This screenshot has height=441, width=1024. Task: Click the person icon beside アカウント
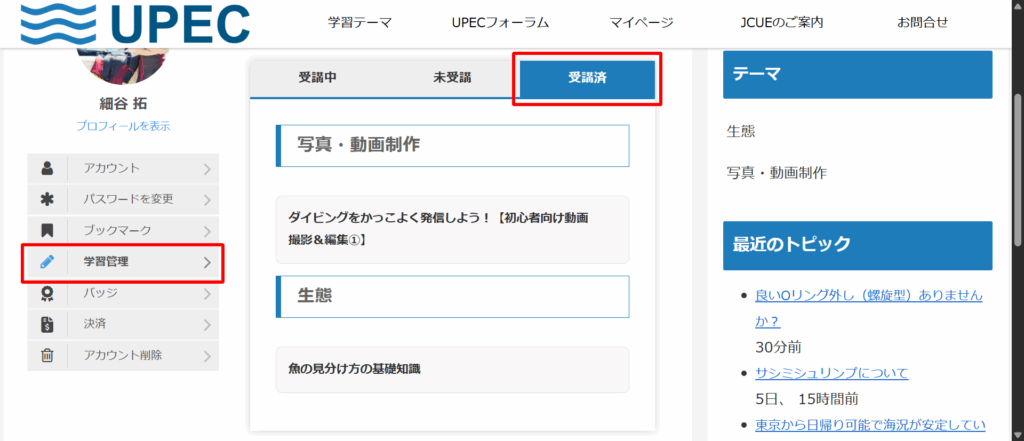[x=47, y=168]
